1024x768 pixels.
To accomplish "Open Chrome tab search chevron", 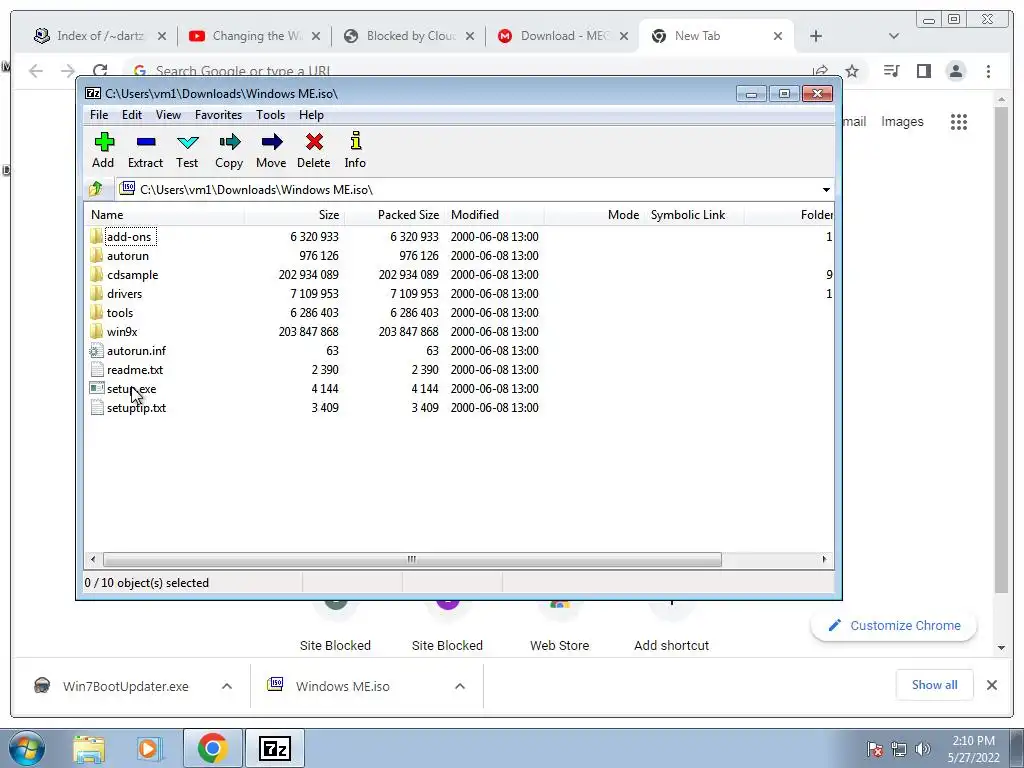I will tap(894, 36).
